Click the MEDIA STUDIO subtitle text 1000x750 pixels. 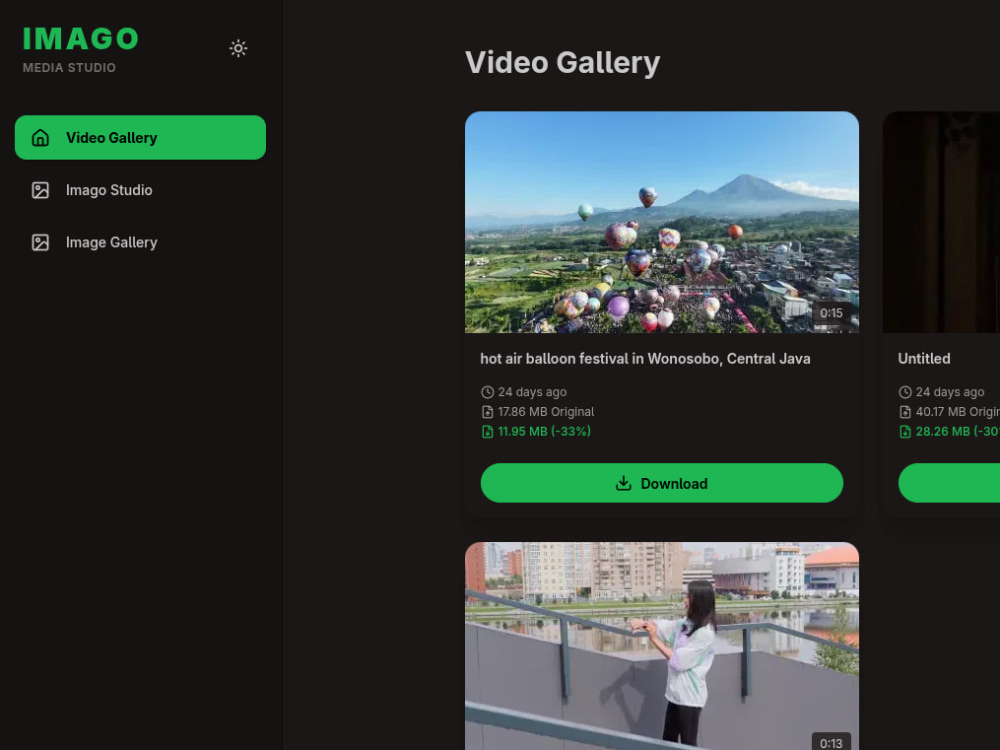coord(70,68)
